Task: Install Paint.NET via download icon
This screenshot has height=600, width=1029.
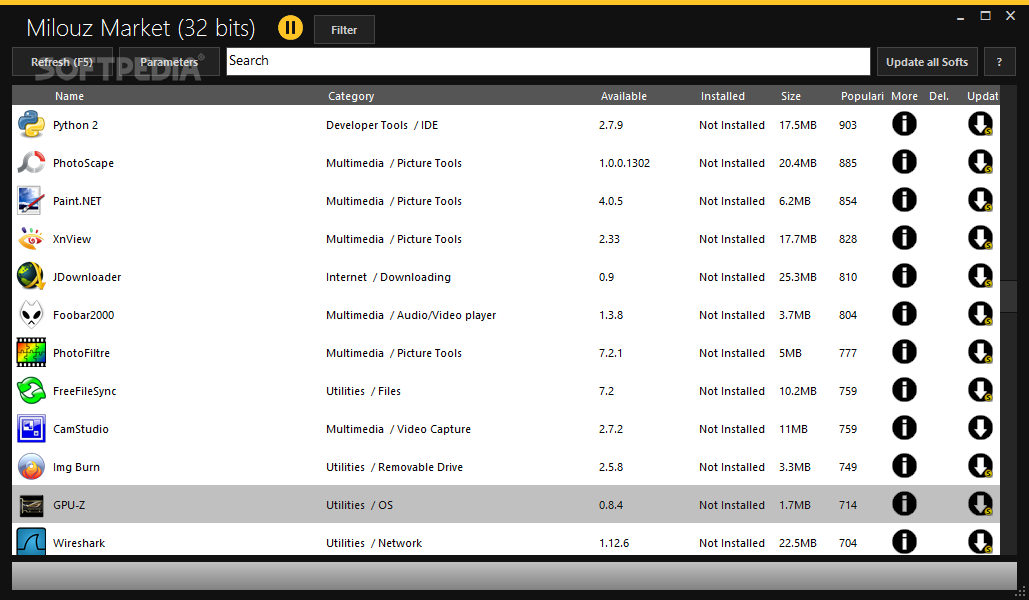Action: coord(980,200)
